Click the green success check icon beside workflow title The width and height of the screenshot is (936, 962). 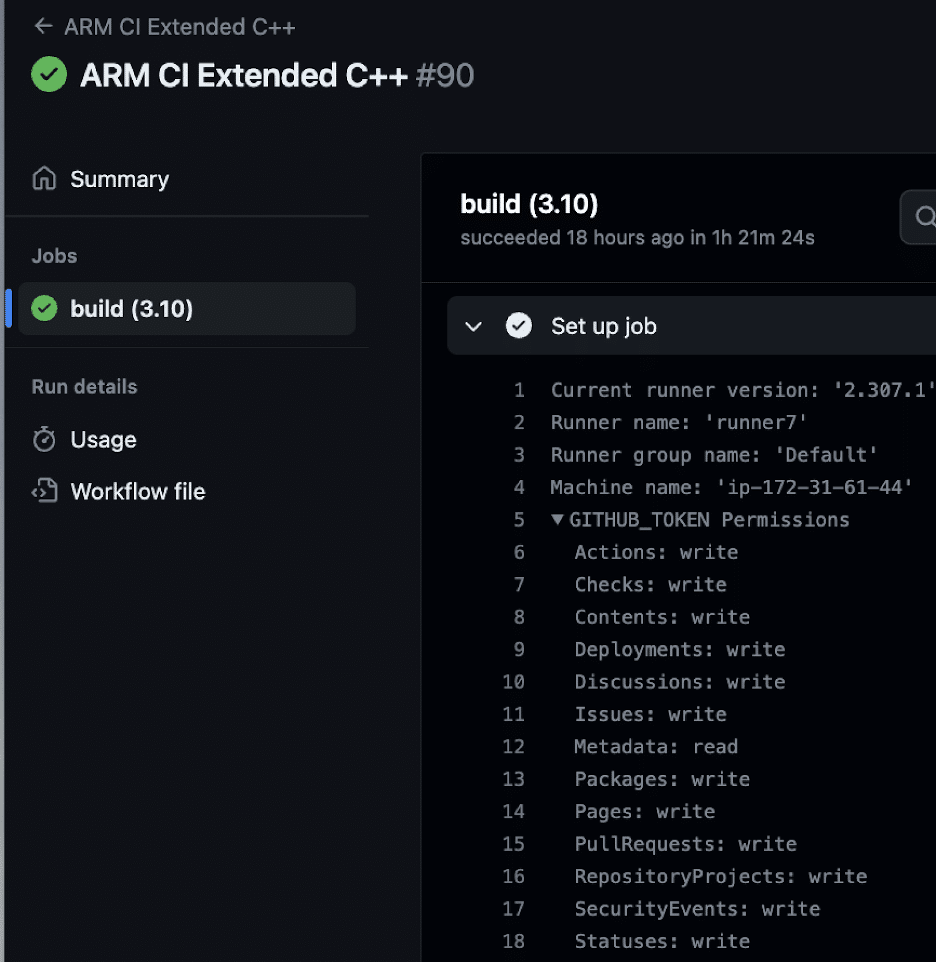49,74
